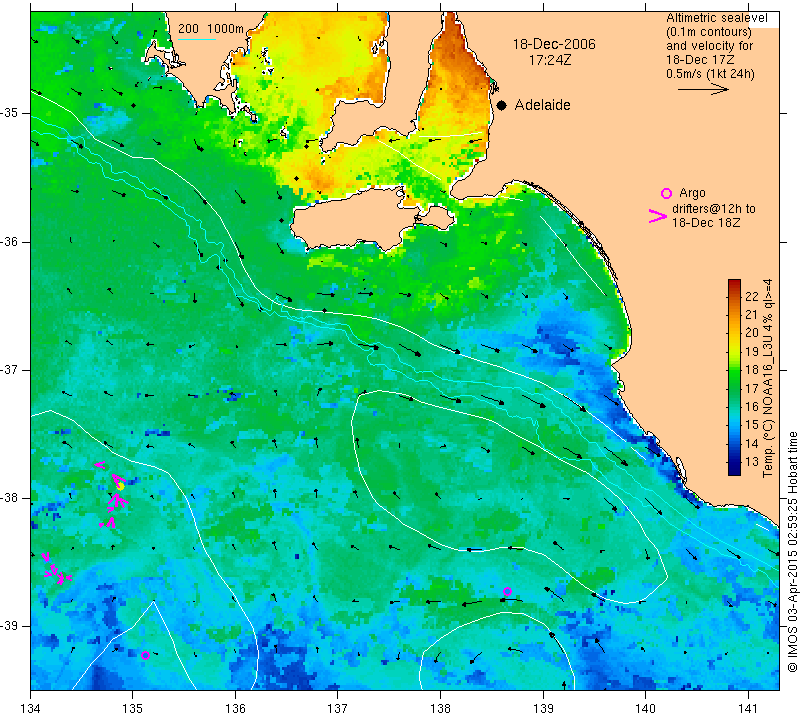Click the time text 17:24Z
Screen dimensions: 800x720
tap(550, 60)
